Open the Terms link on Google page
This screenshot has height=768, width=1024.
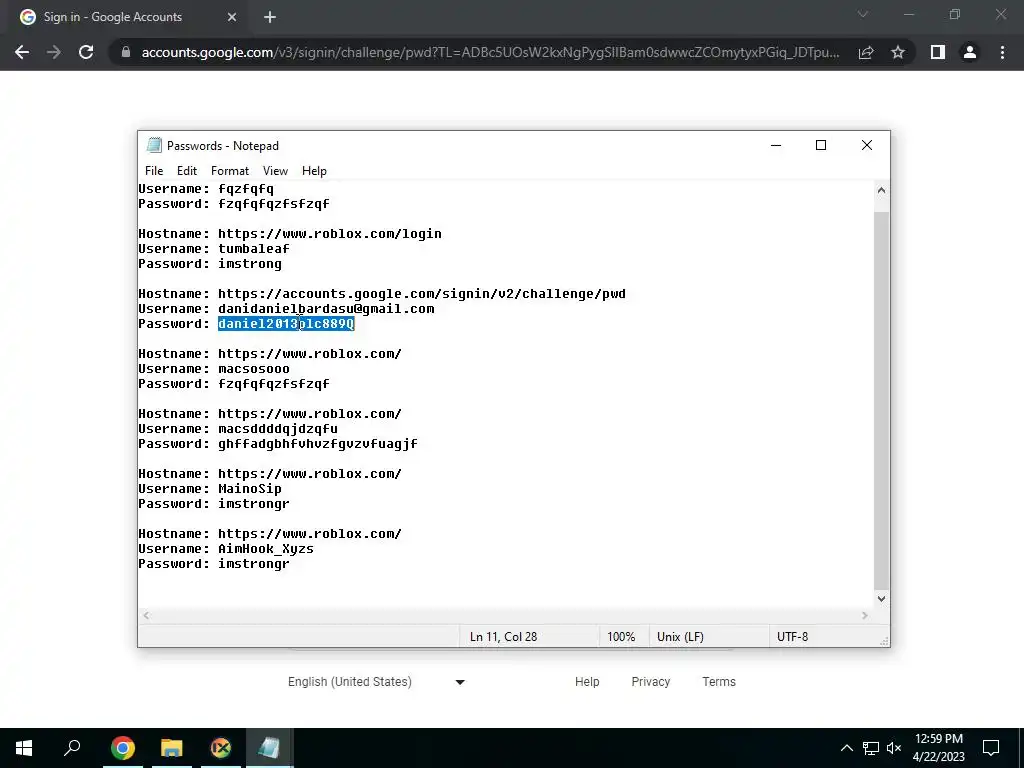(719, 682)
